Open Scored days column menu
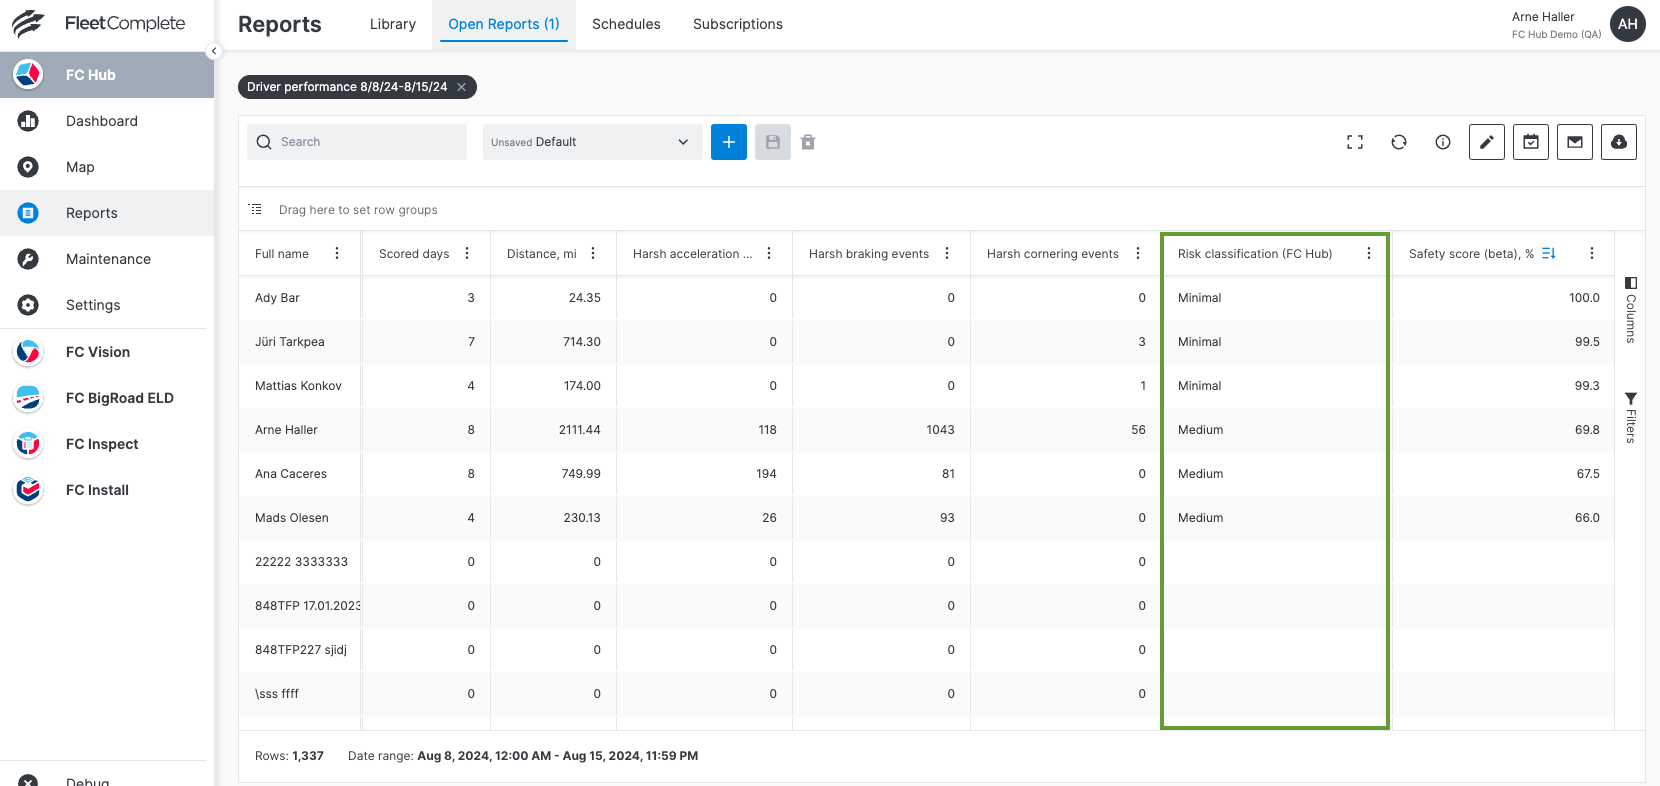This screenshot has height=786, width=1660. 467,254
